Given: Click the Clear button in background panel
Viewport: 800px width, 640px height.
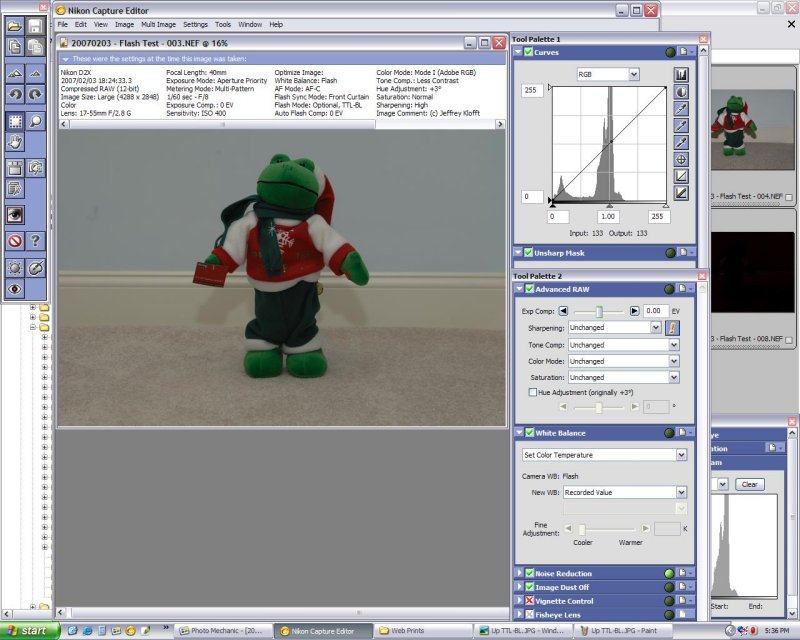Looking at the screenshot, I should (749, 484).
